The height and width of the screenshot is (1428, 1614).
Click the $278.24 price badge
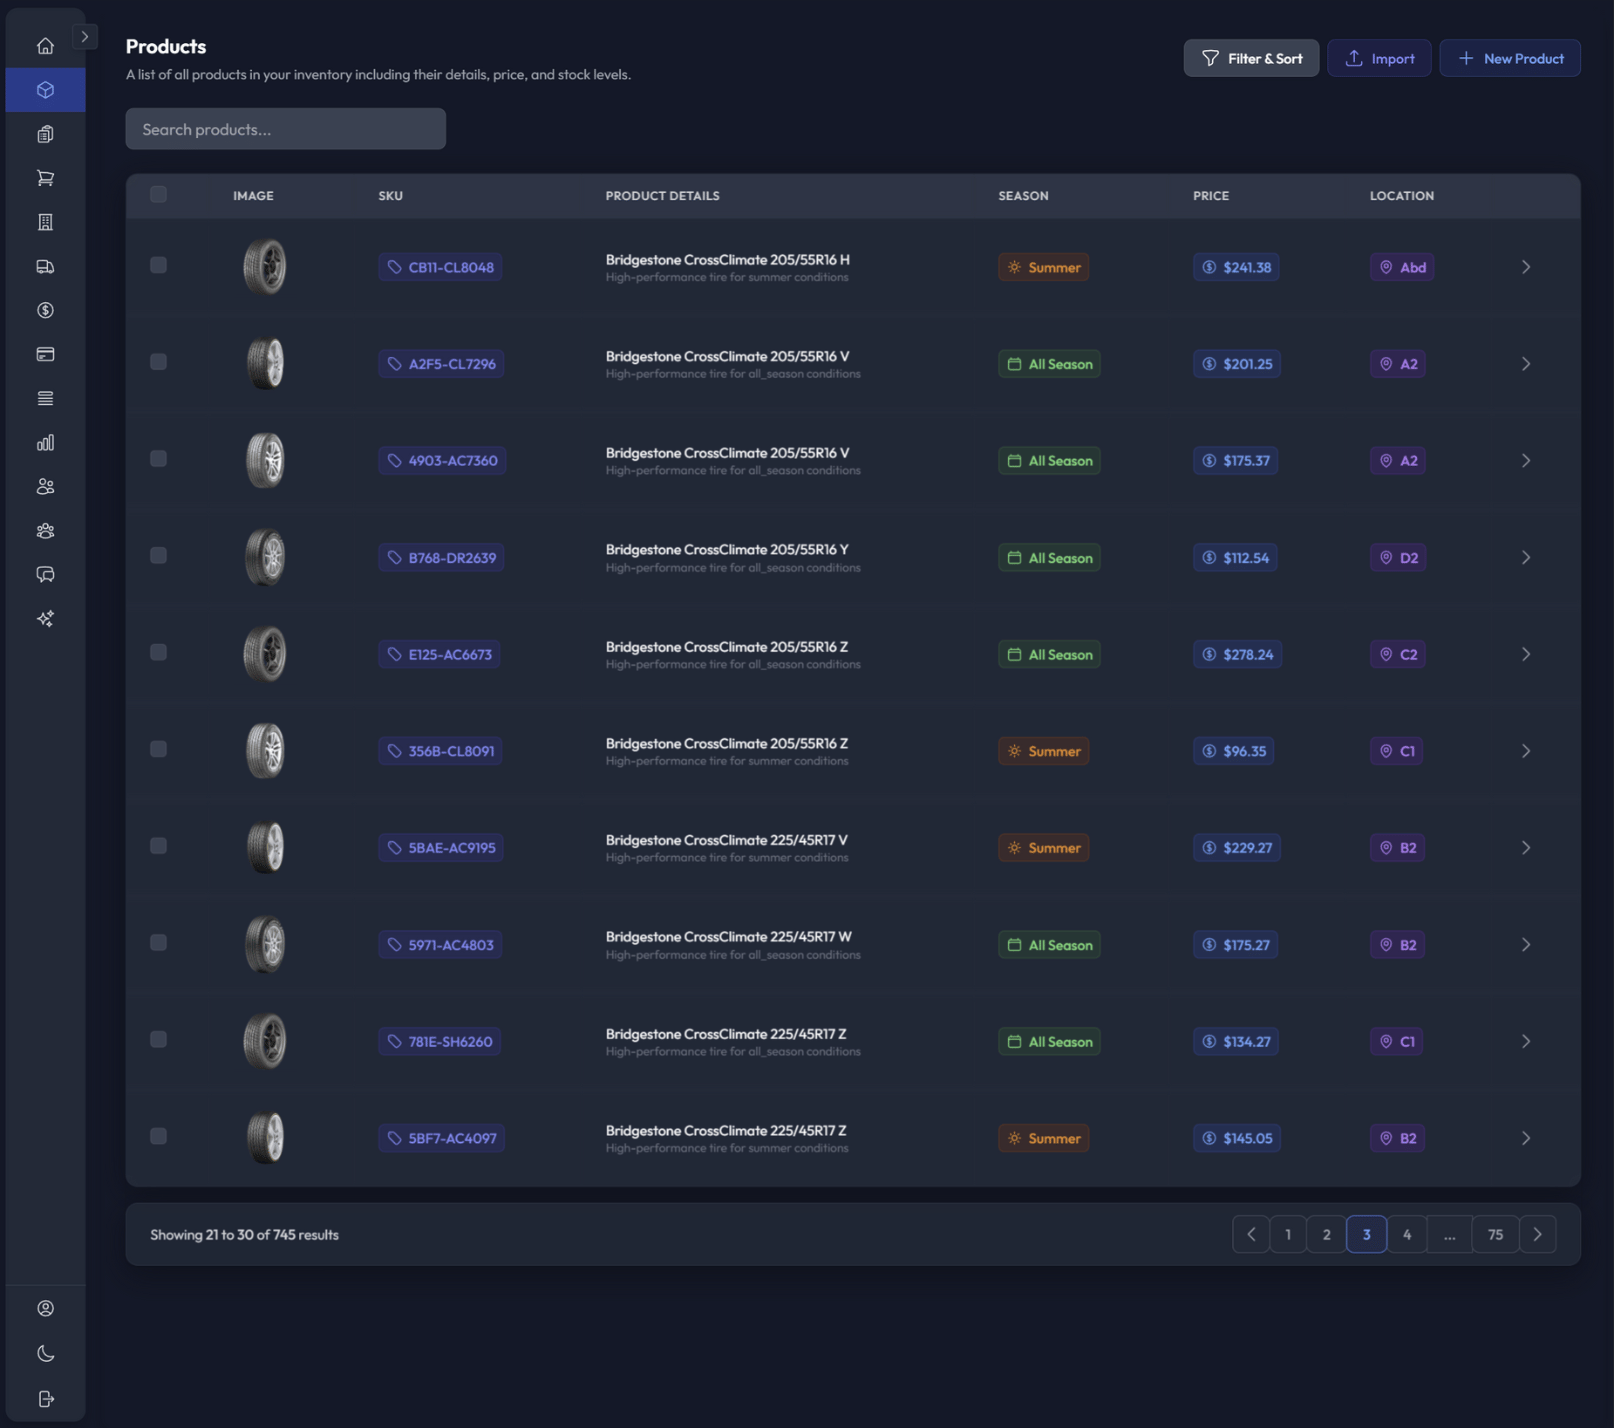tap(1238, 654)
